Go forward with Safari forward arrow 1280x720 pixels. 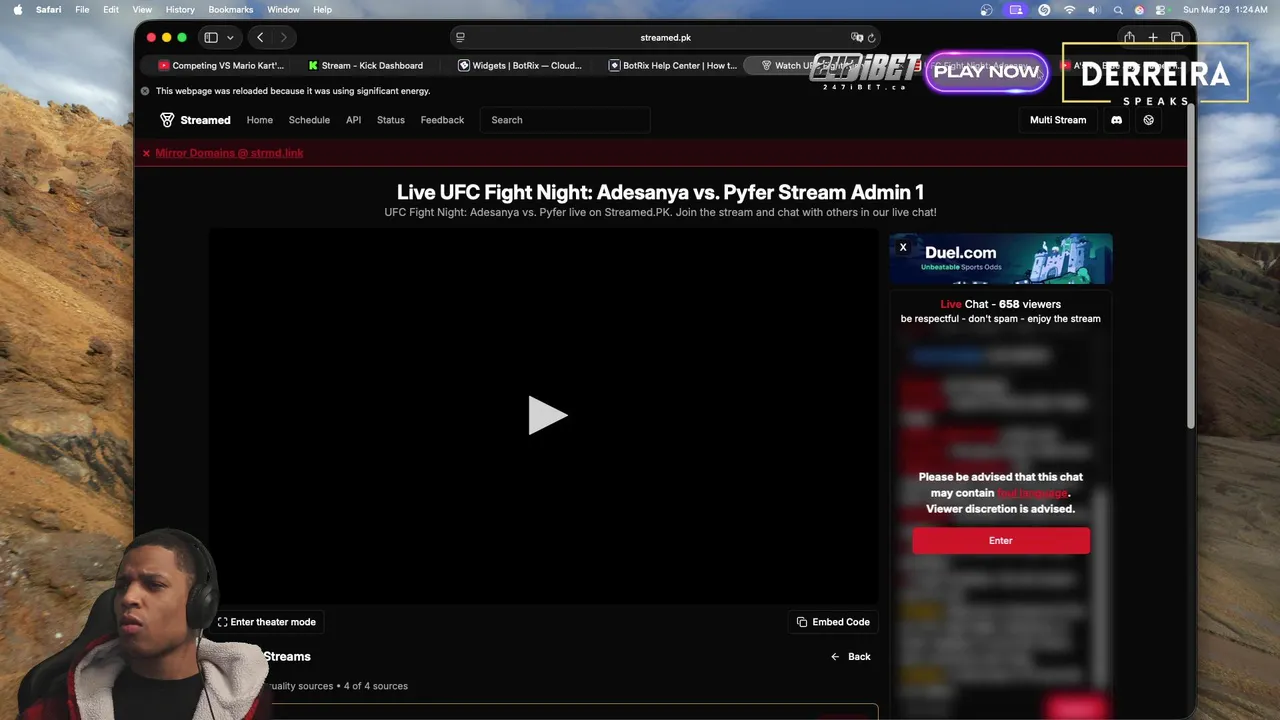coord(283,38)
